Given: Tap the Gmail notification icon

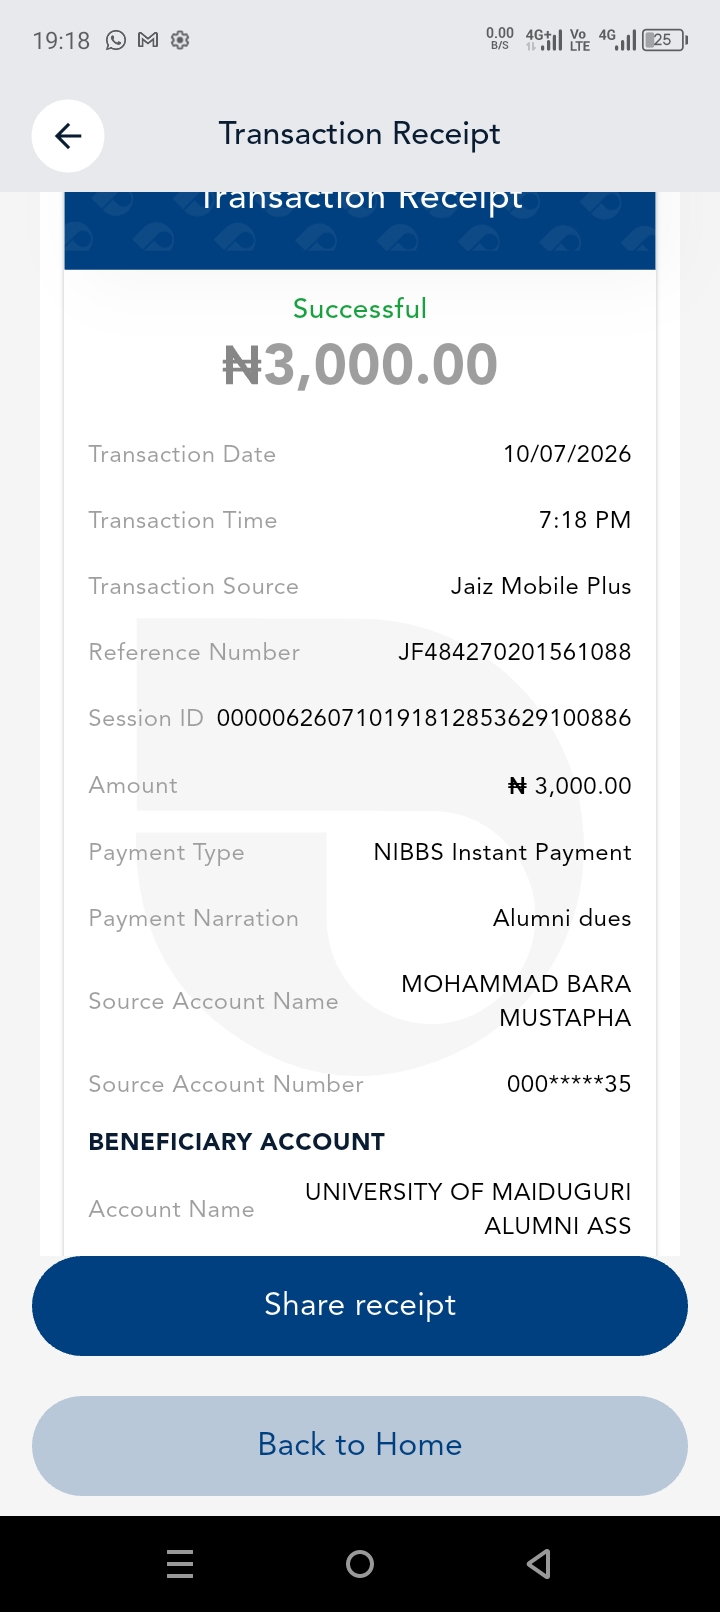Looking at the screenshot, I should [x=148, y=40].
